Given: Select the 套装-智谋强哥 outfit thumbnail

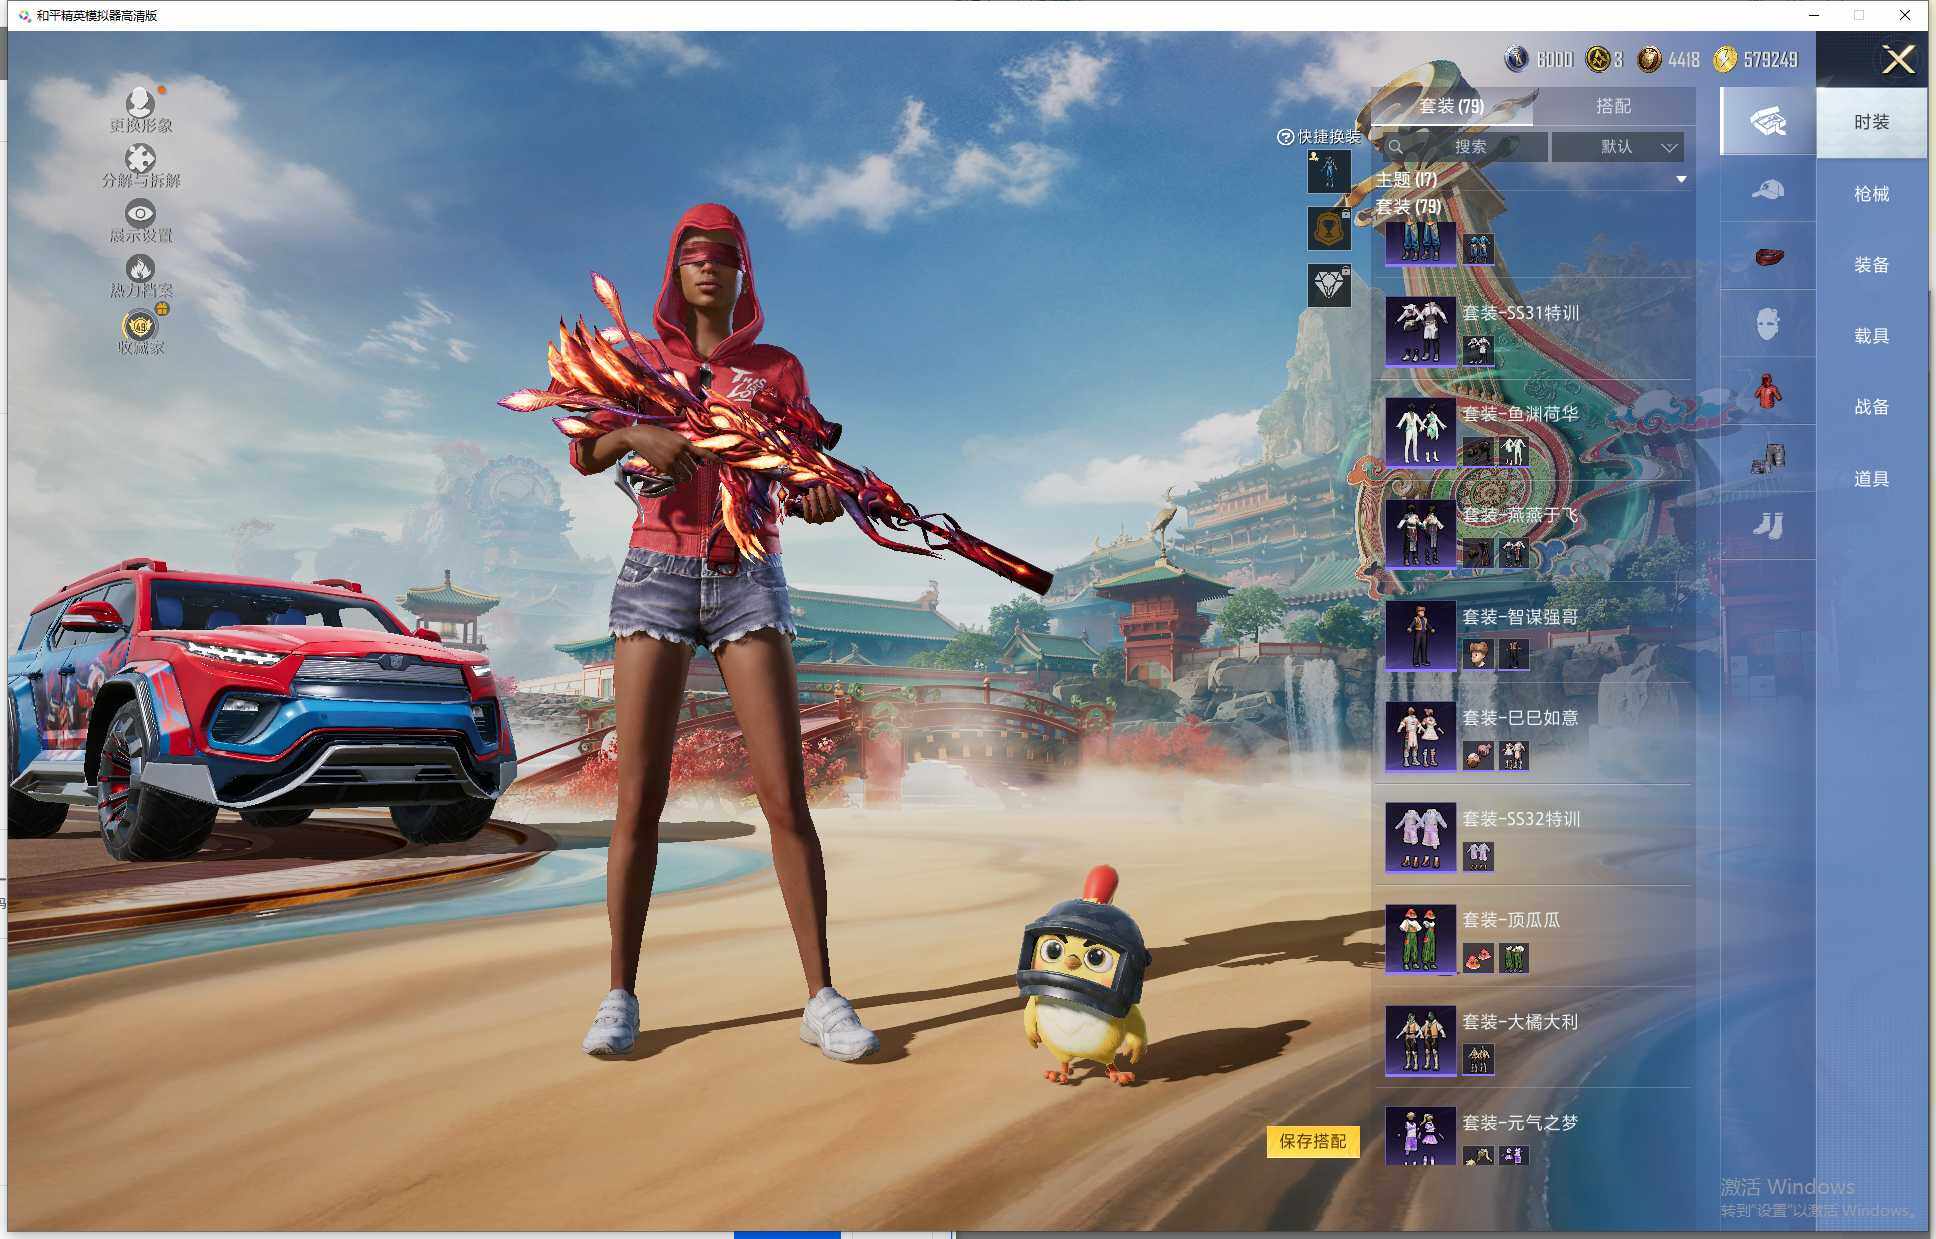Looking at the screenshot, I should [x=1420, y=635].
